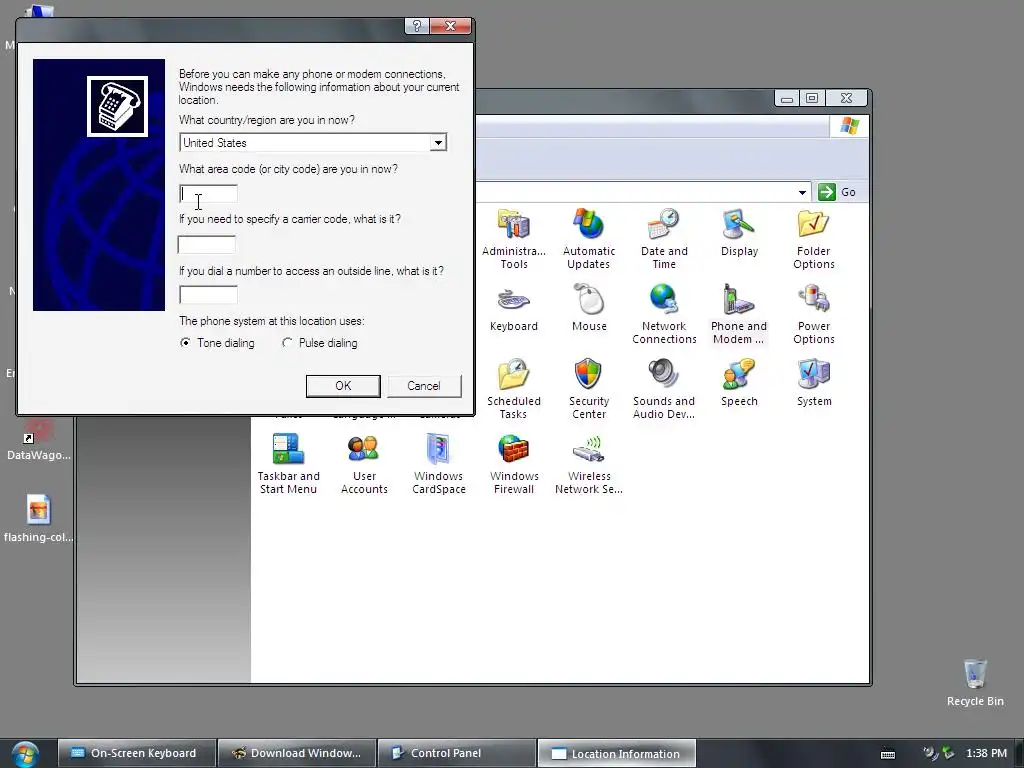Open Mouse settings icon

coord(589,308)
